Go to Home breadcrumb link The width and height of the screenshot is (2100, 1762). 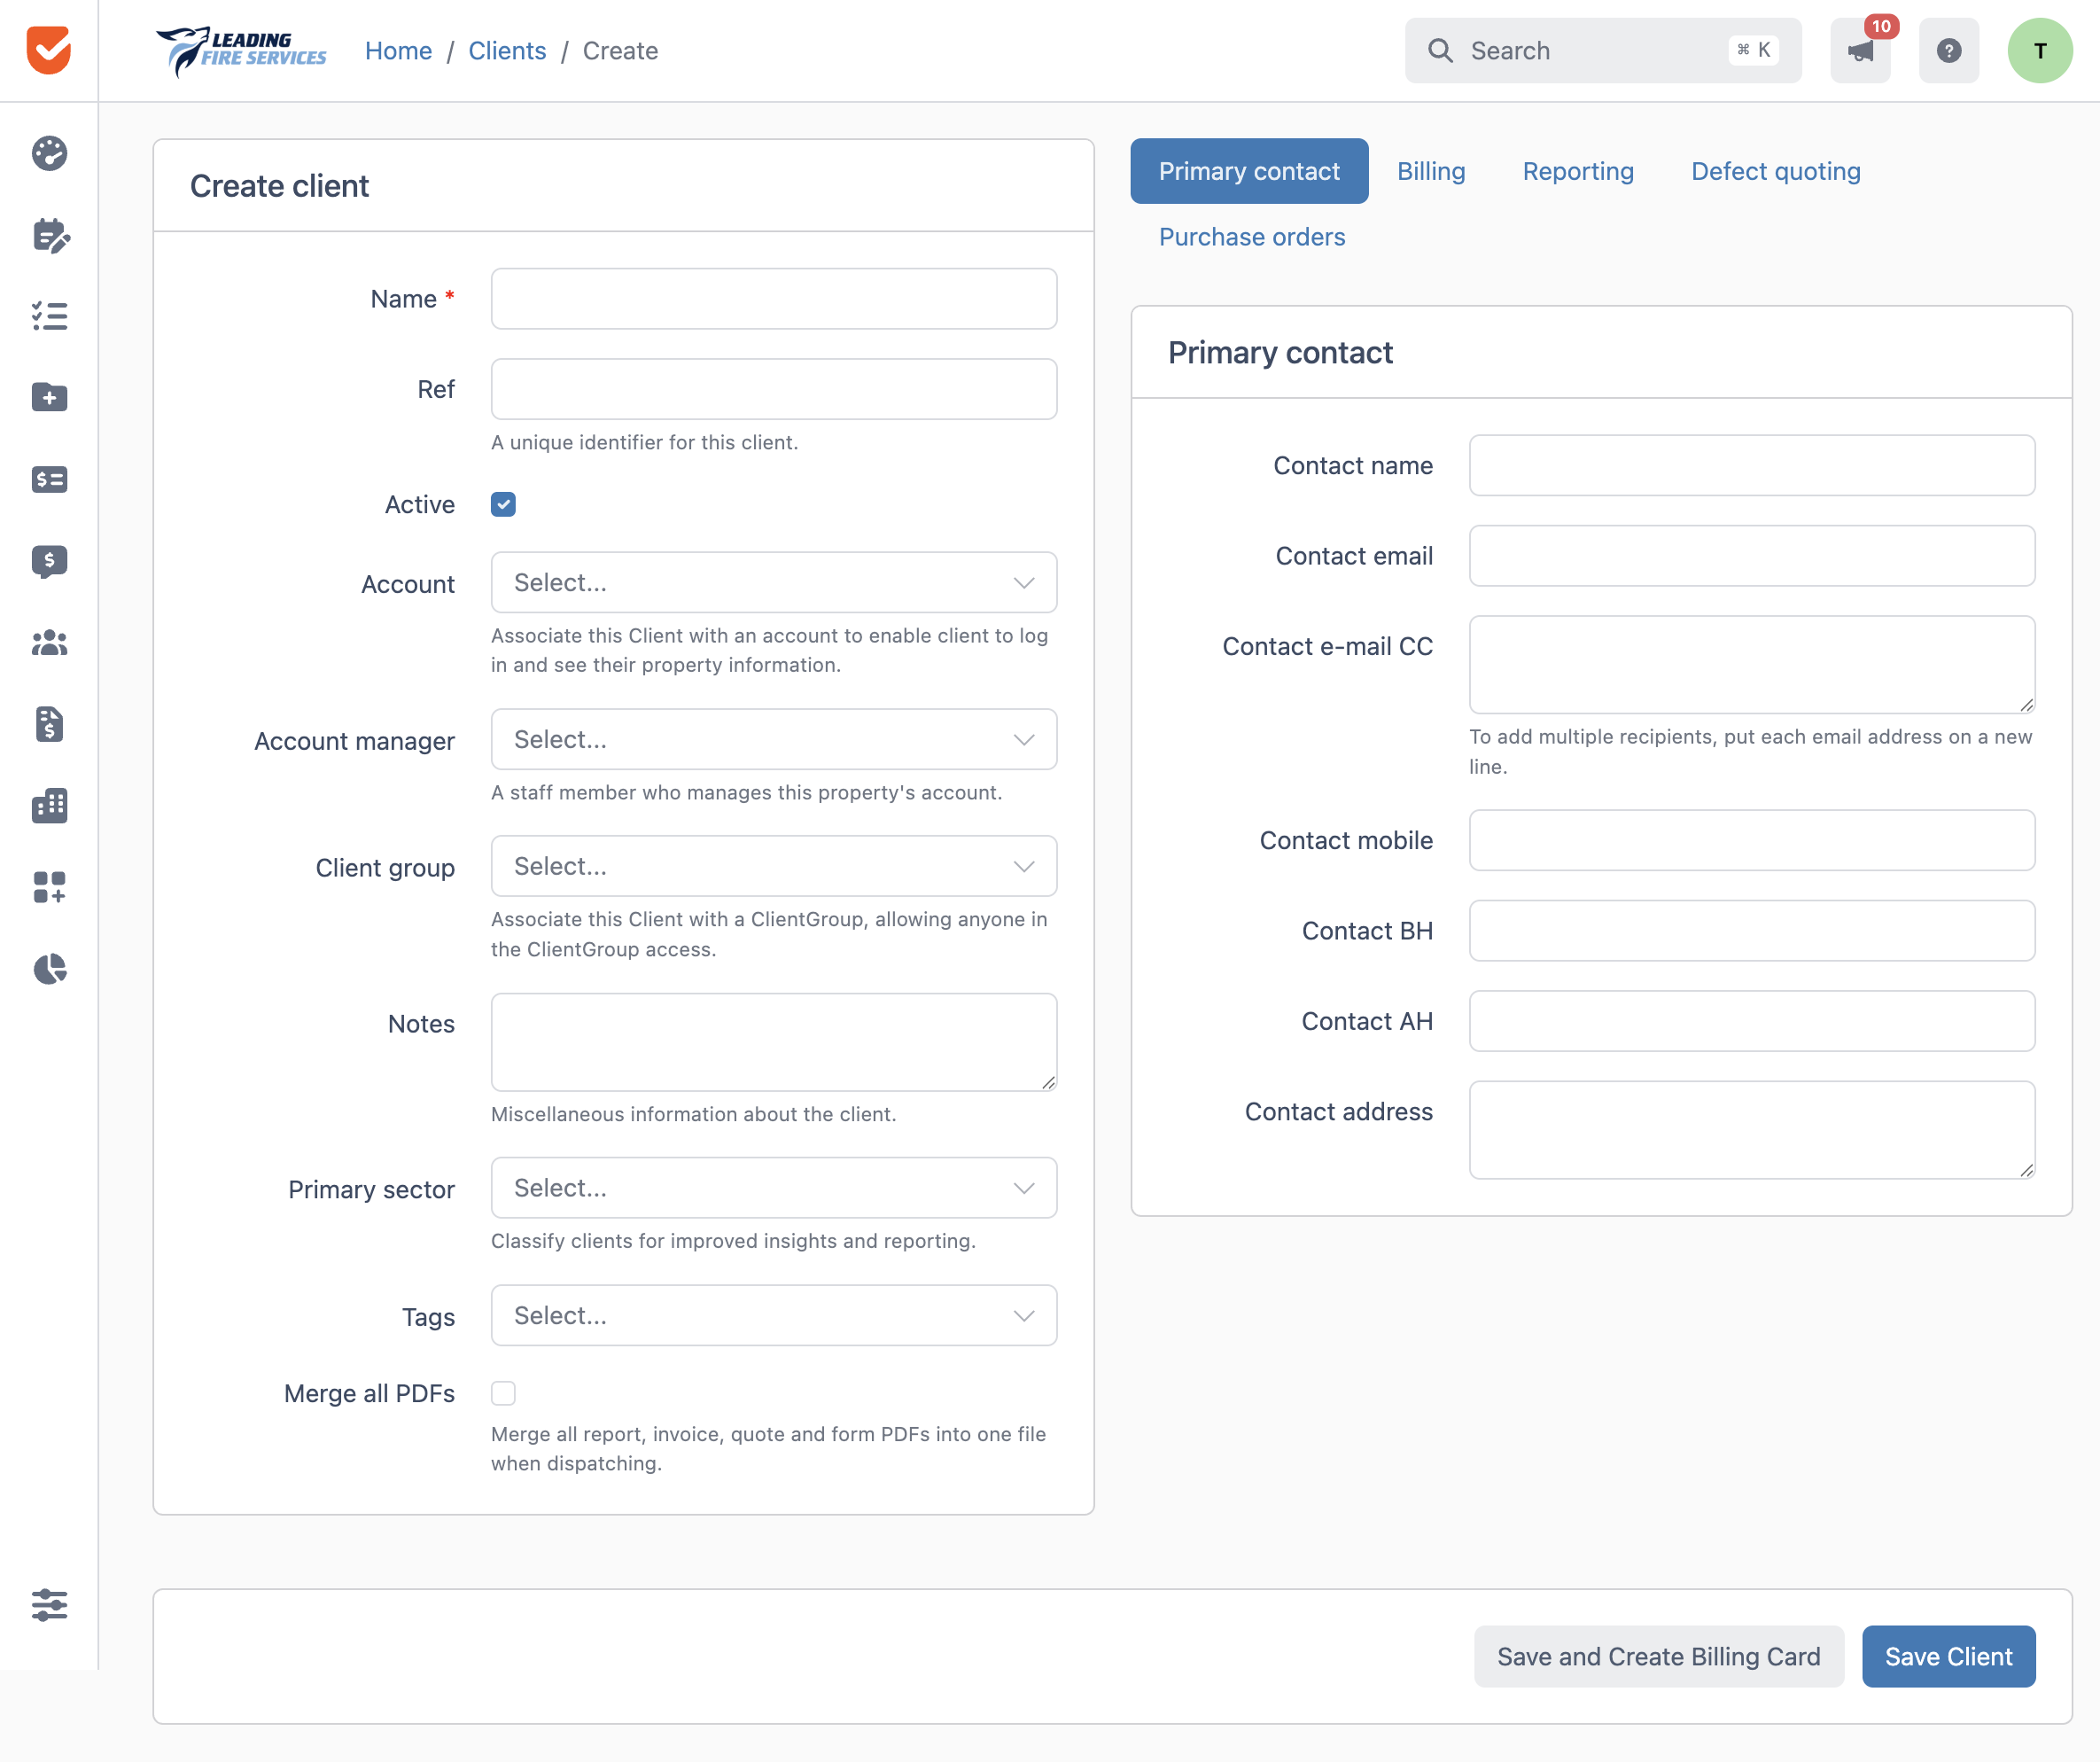pyautogui.click(x=398, y=50)
